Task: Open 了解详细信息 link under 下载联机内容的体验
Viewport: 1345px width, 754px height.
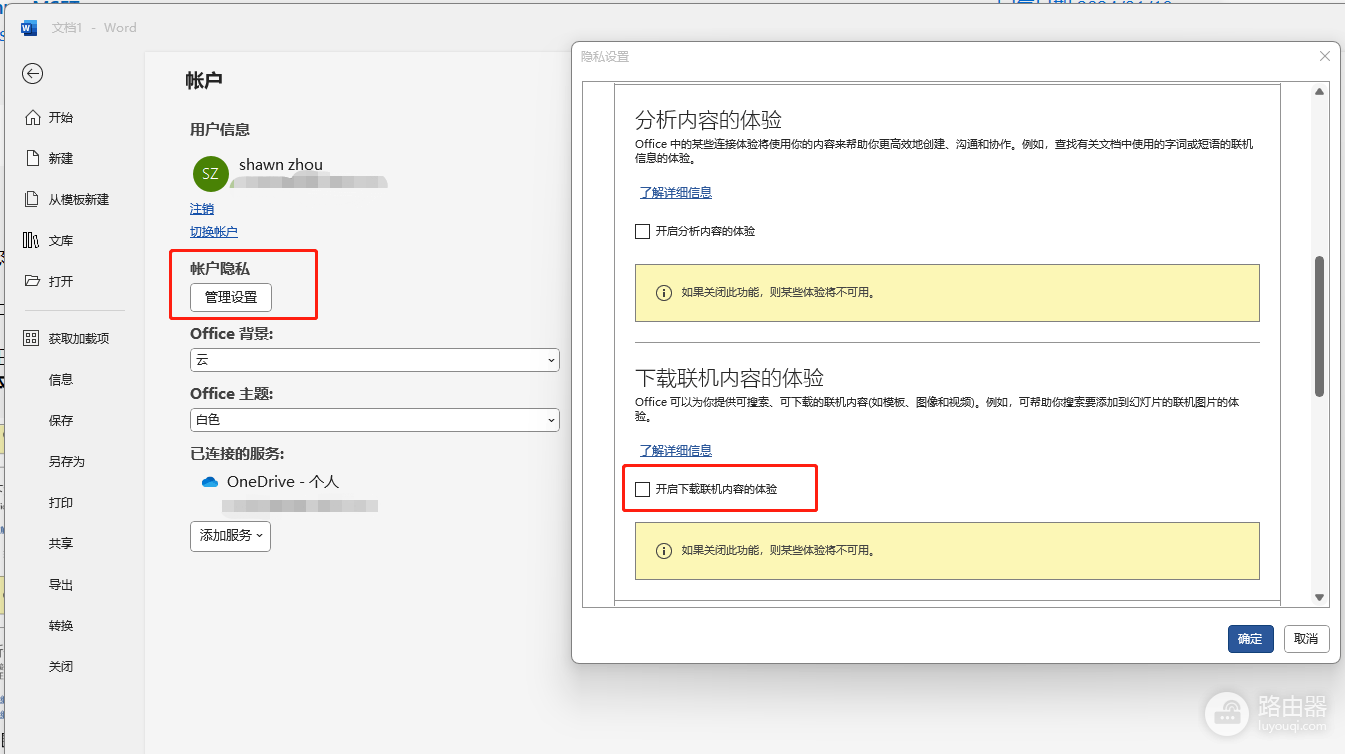Action: pos(676,450)
